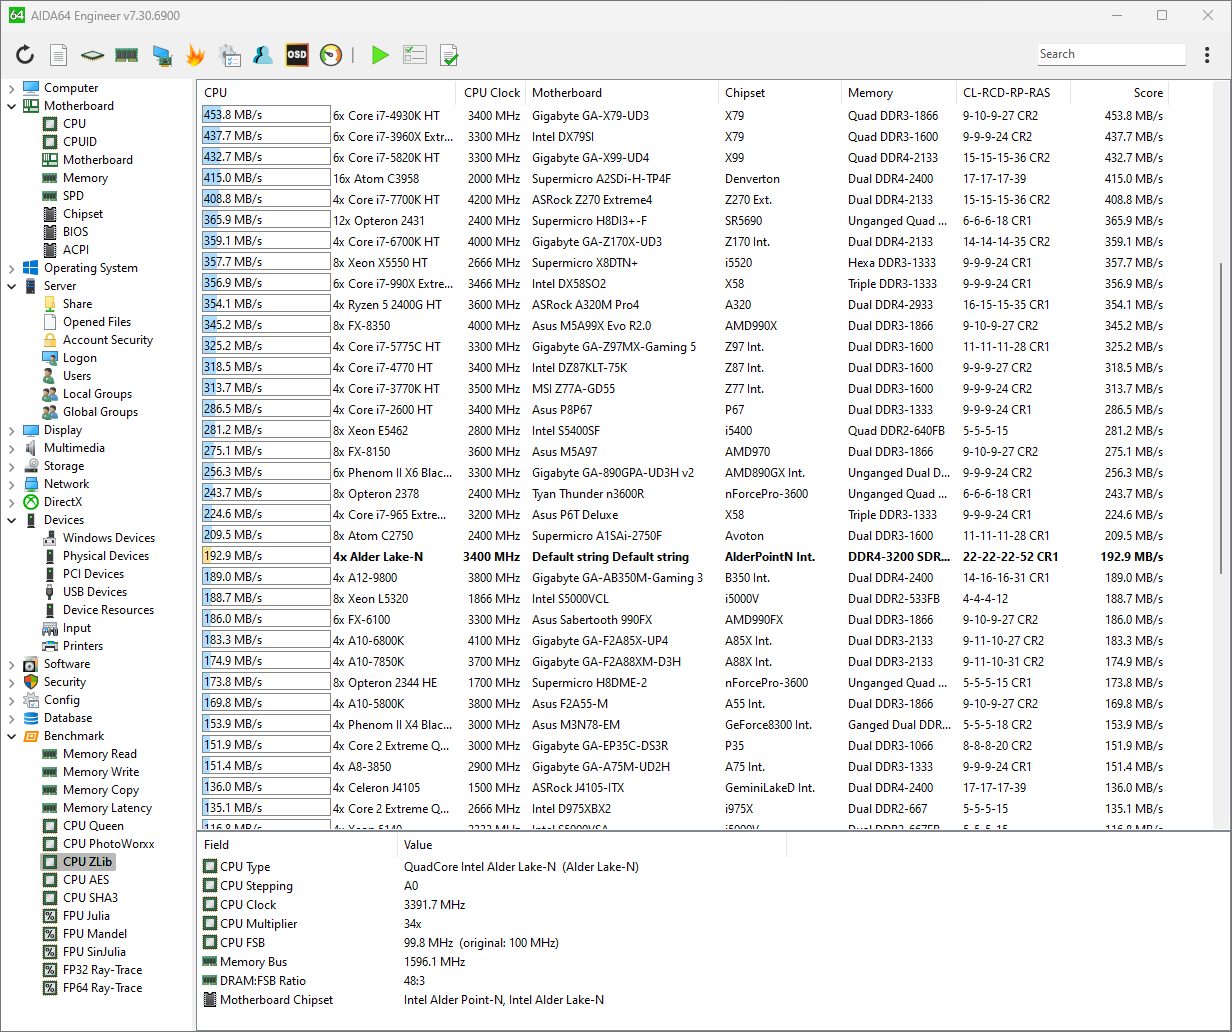Expand the Storage tree node
Viewport: 1232px width, 1032px height.
coord(12,466)
